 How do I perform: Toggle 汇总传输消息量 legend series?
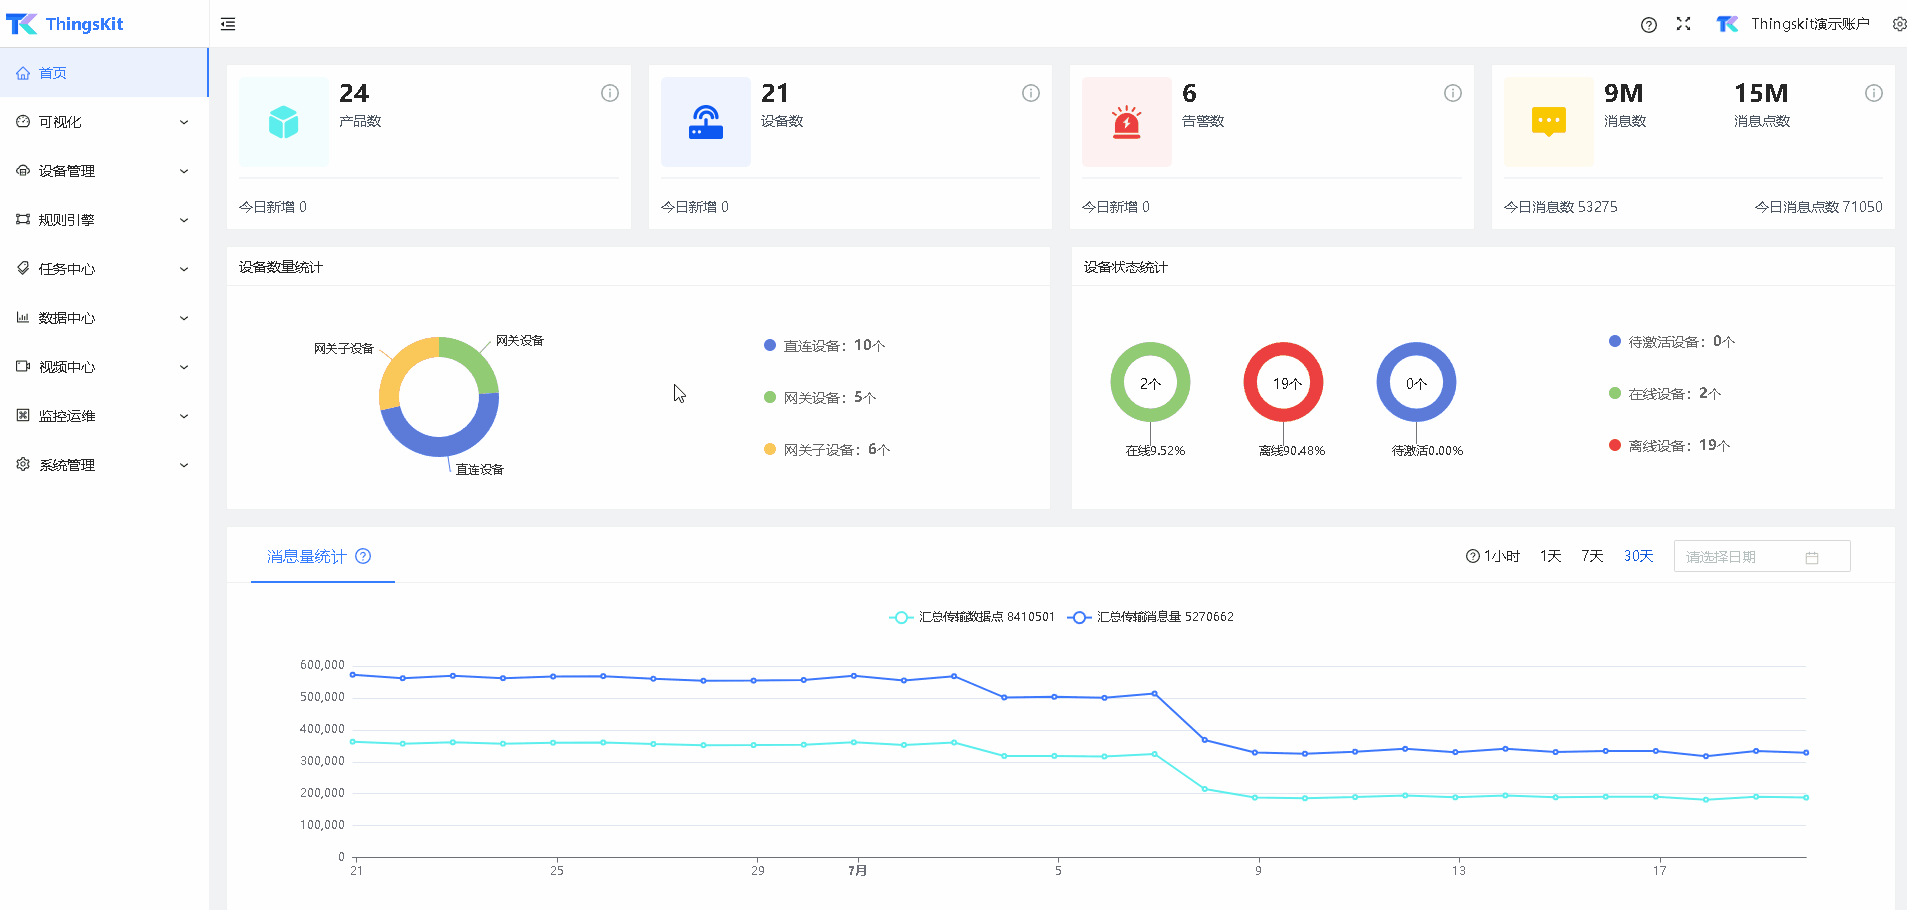[1151, 617]
